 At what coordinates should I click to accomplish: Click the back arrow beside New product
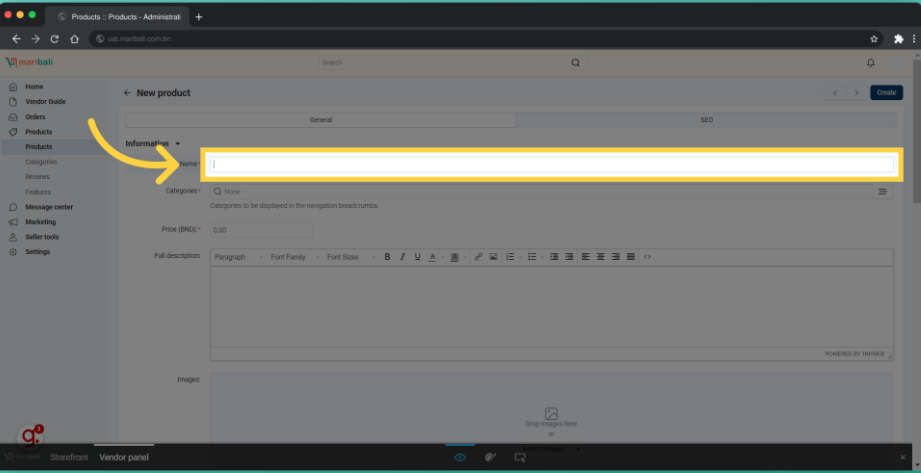pos(127,93)
